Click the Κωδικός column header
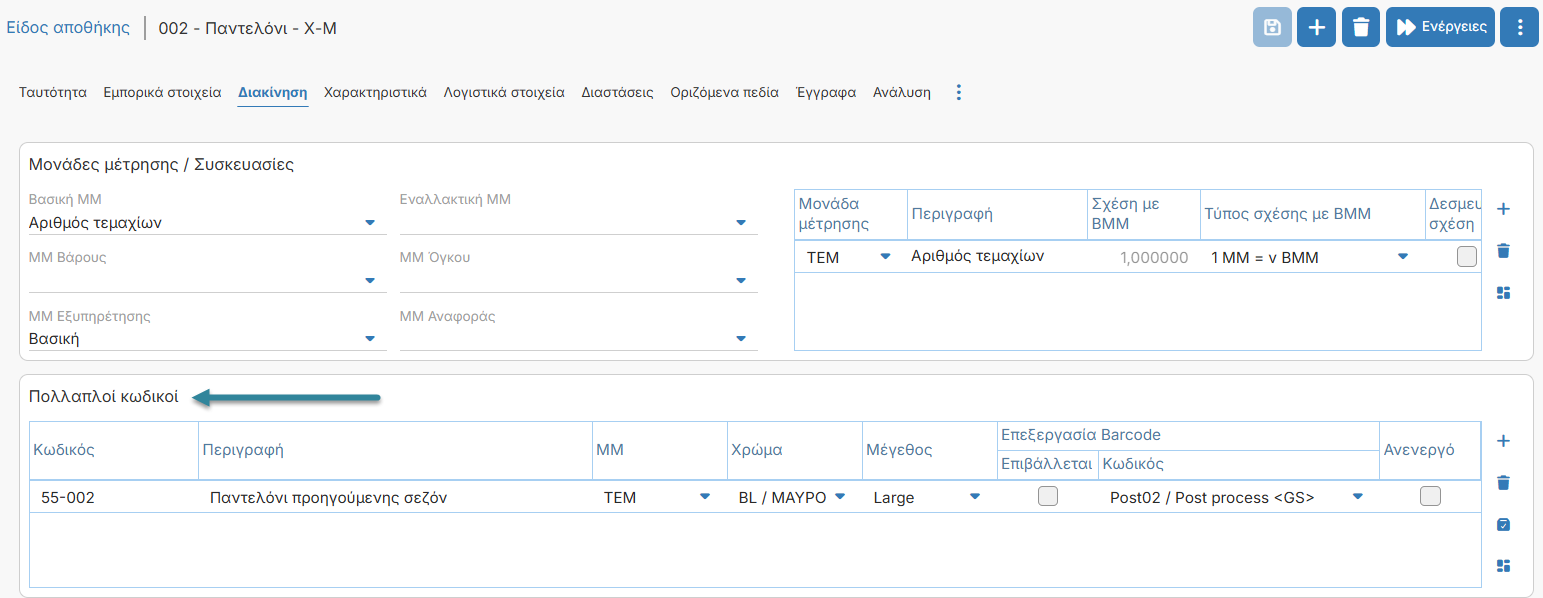The width and height of the screenshot is (1543, 598). click(x=114, y=450)
